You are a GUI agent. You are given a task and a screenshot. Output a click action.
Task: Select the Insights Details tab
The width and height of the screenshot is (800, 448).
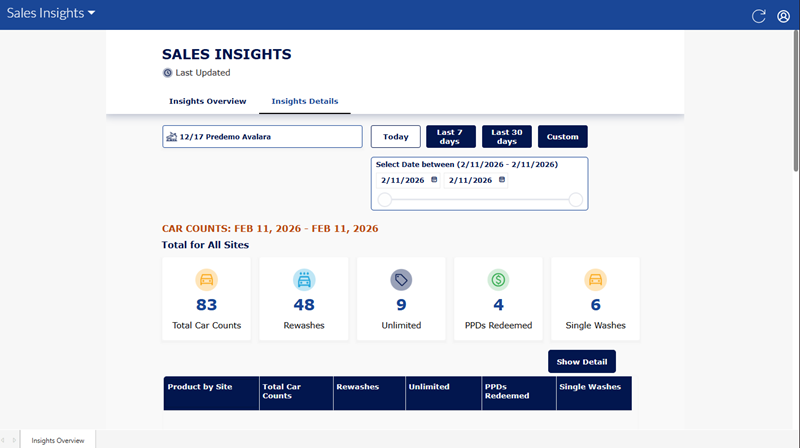[304, 101]
